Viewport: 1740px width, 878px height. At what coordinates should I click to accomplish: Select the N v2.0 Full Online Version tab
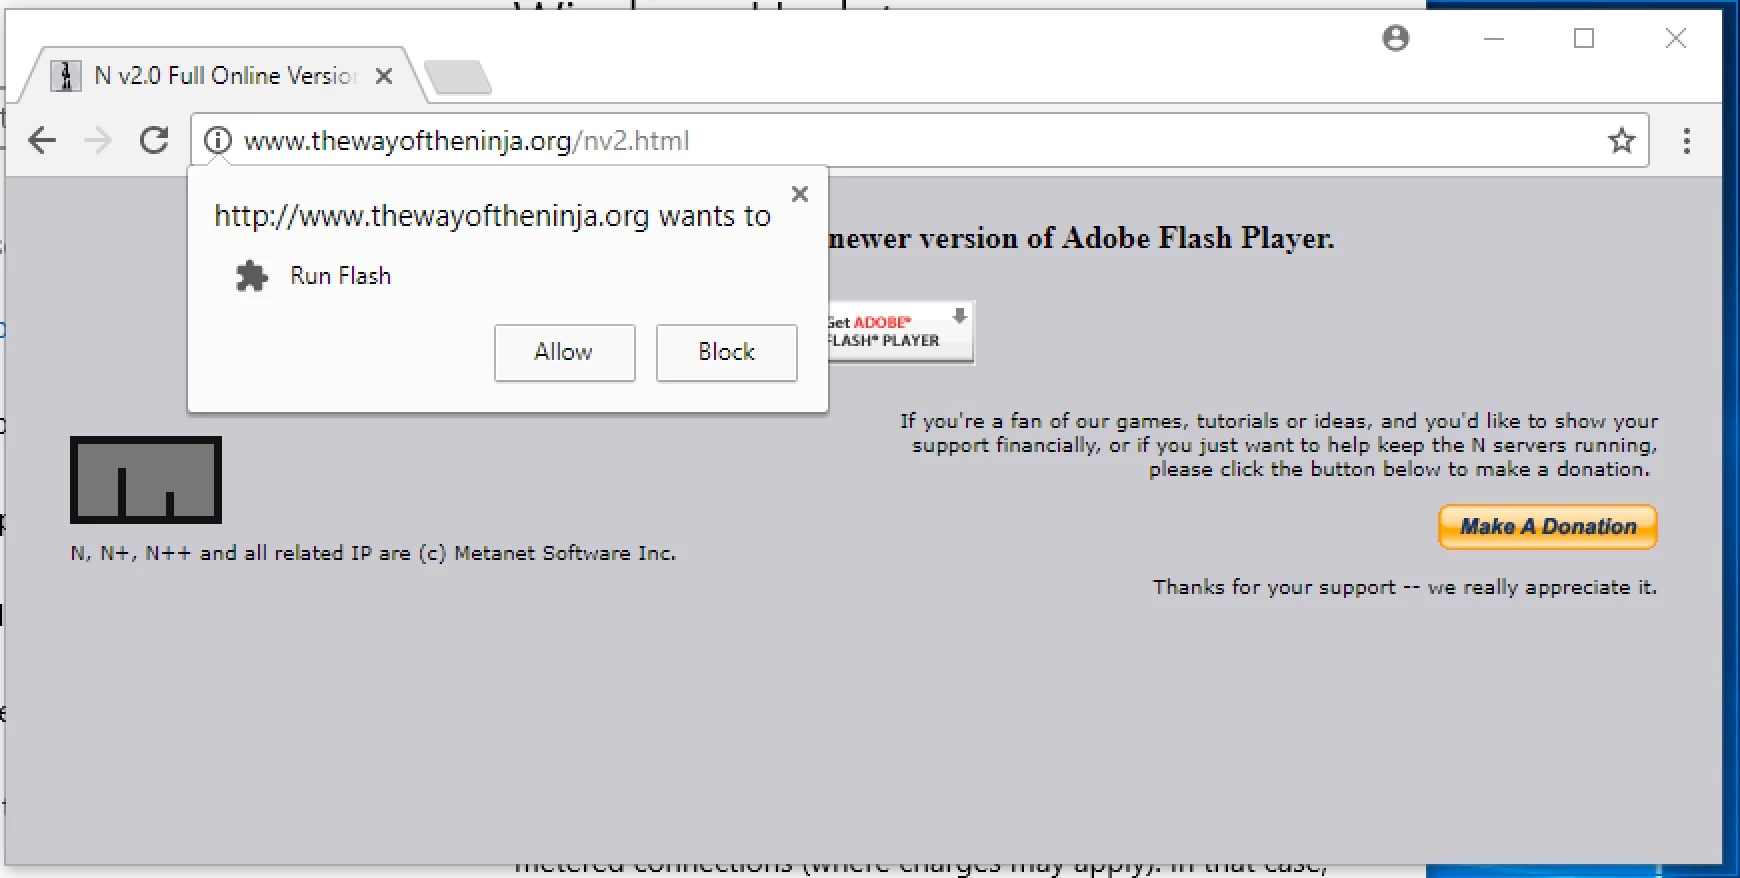[x=224, y=76]
